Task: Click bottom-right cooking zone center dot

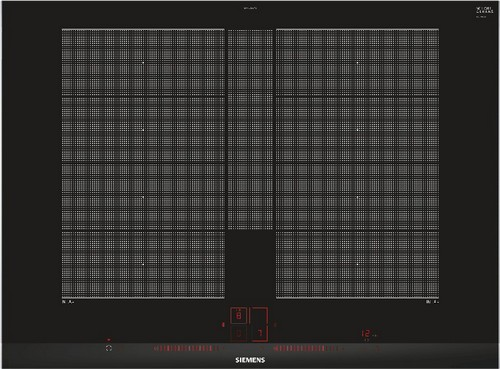Action: coord(357,264)
